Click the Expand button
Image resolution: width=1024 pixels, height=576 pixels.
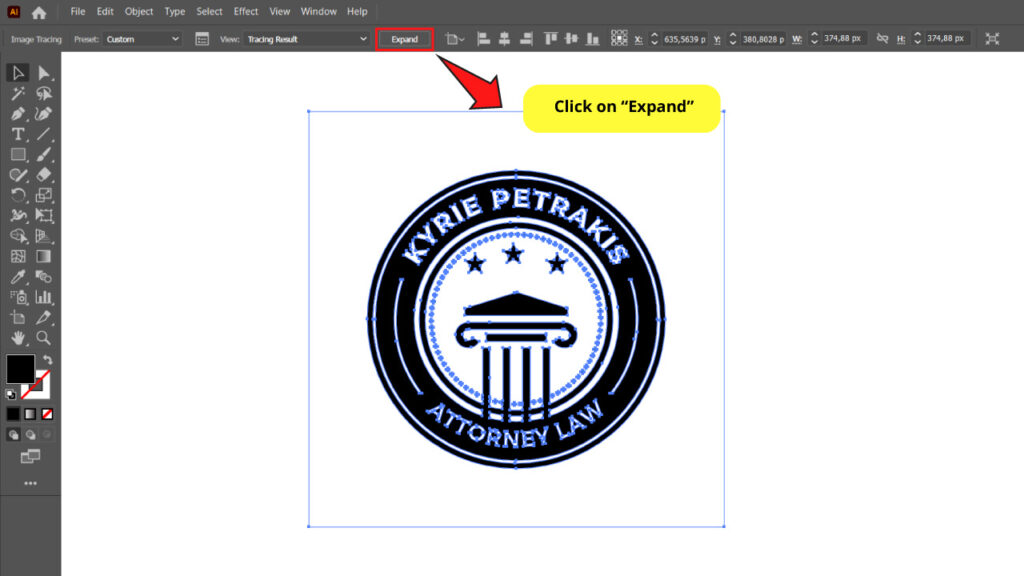click(x=404, y=39)
